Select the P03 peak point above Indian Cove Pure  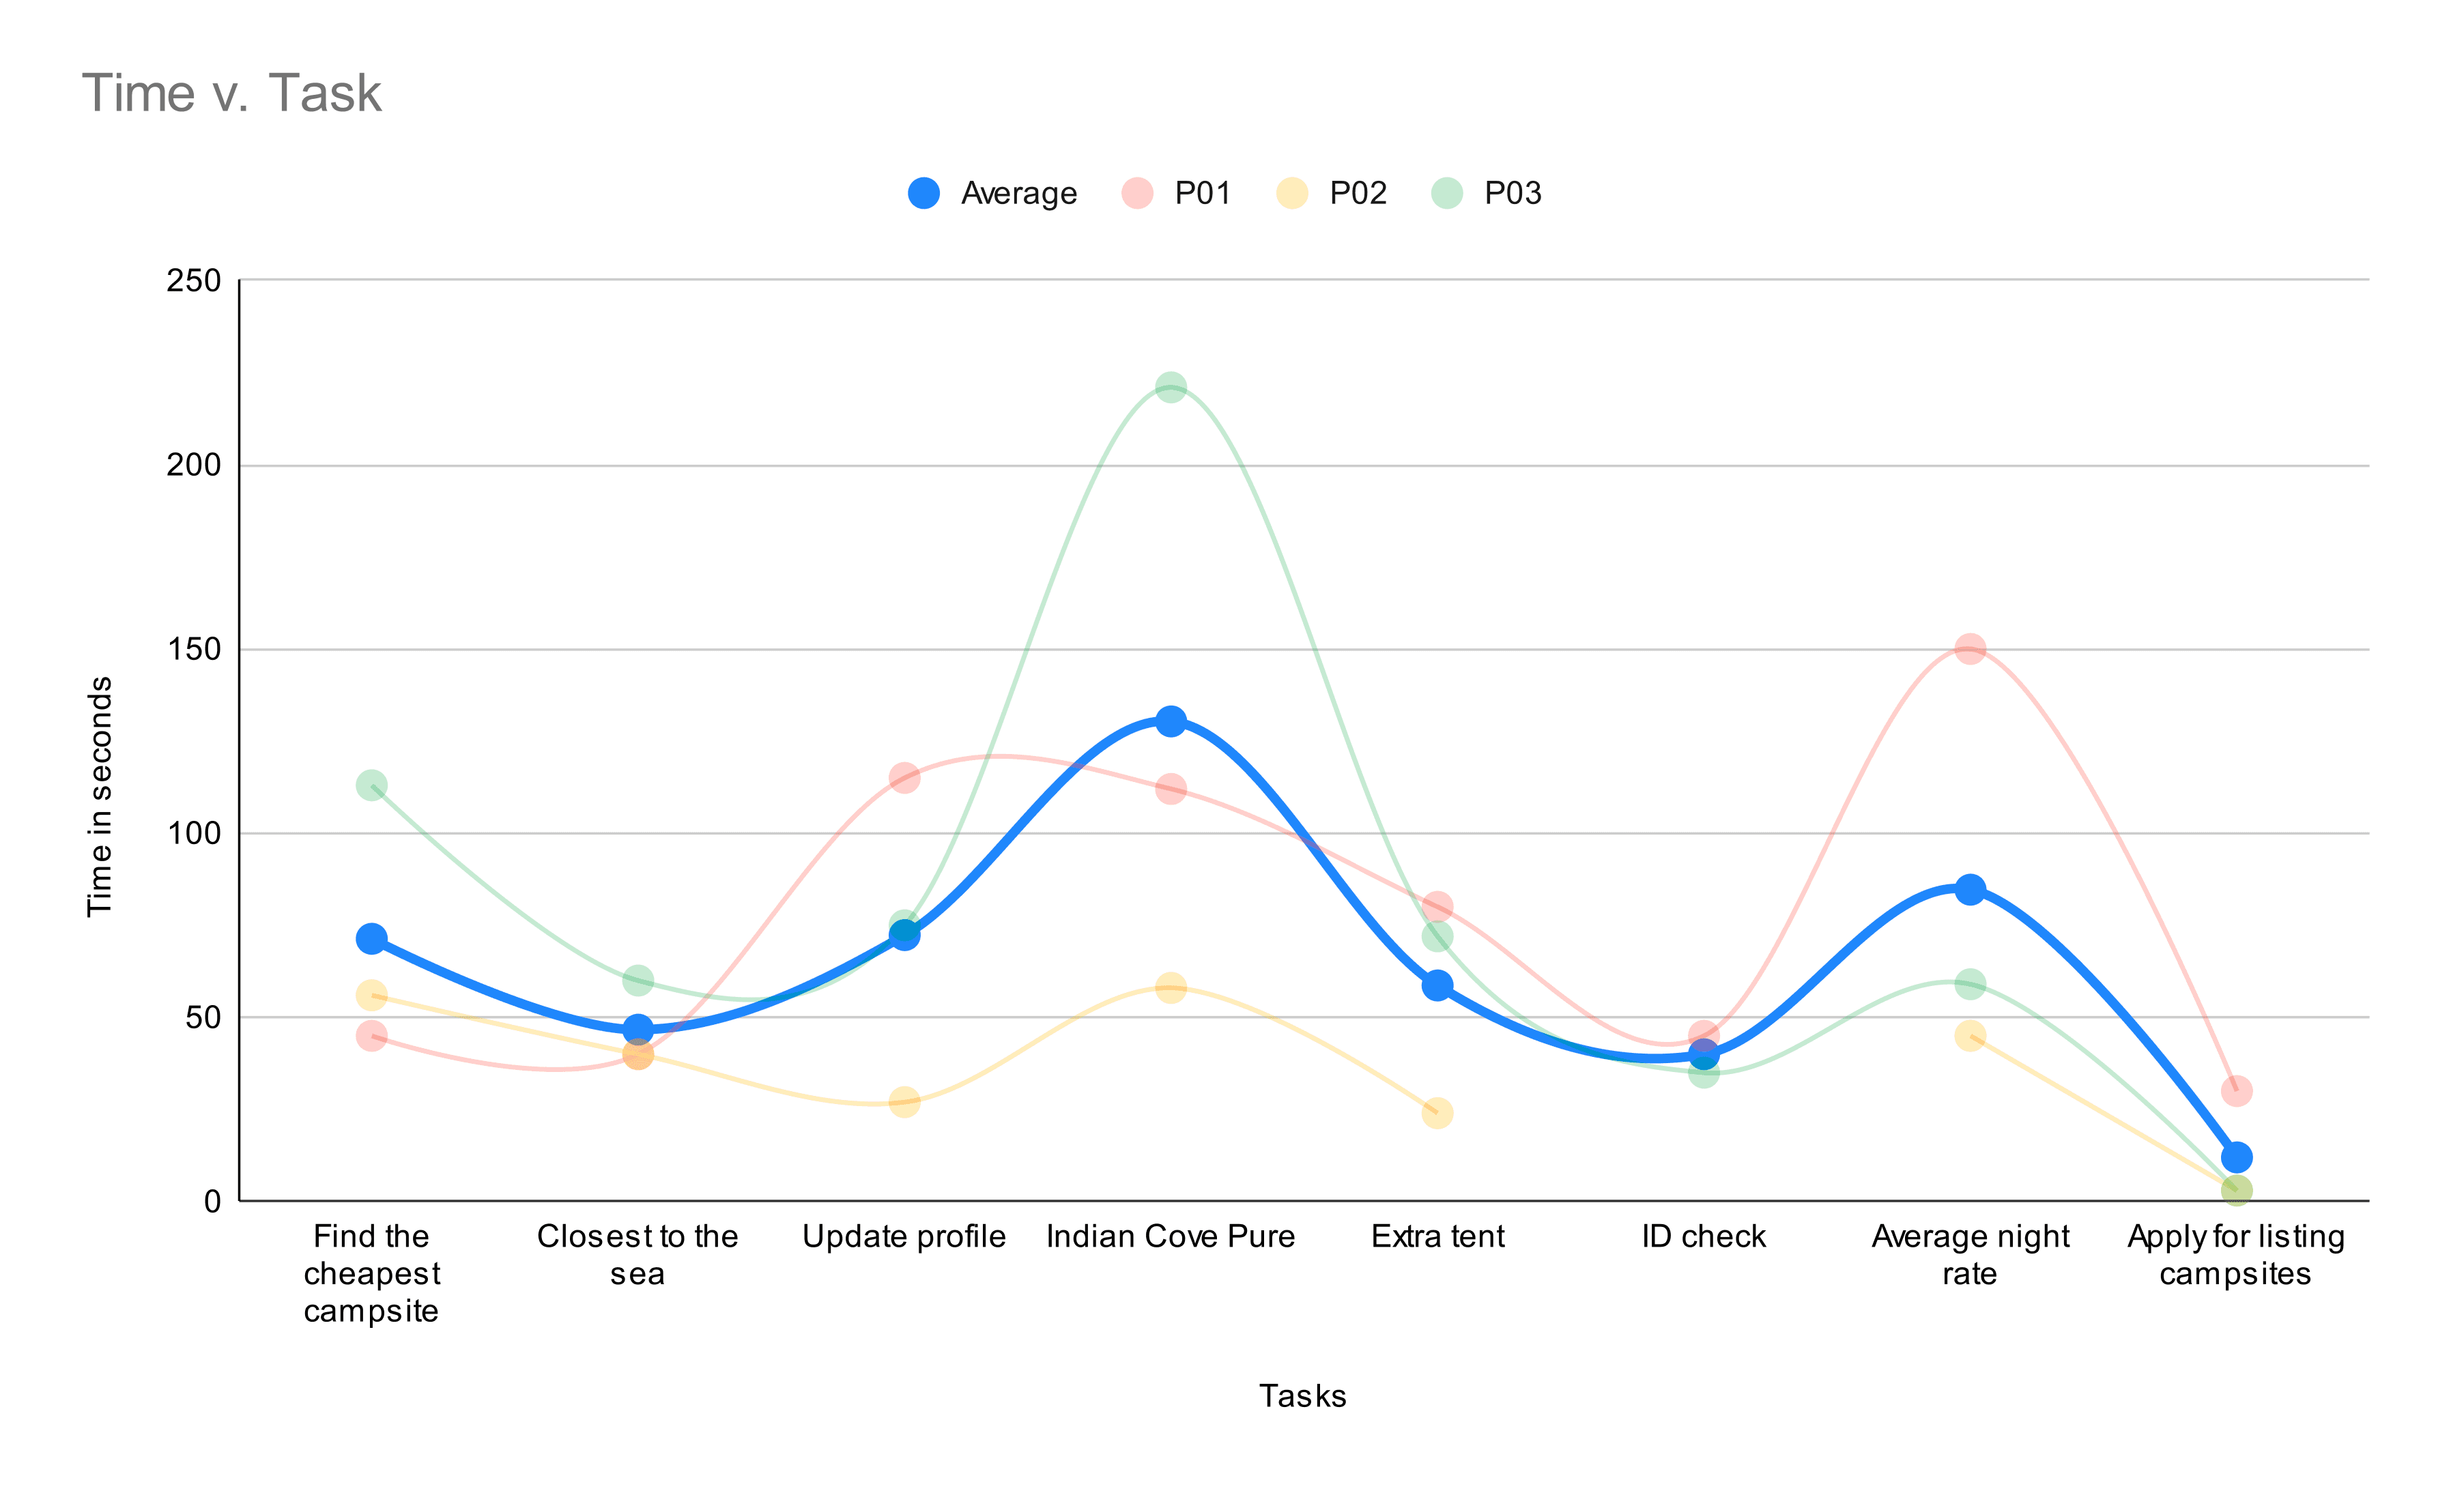1170,387
